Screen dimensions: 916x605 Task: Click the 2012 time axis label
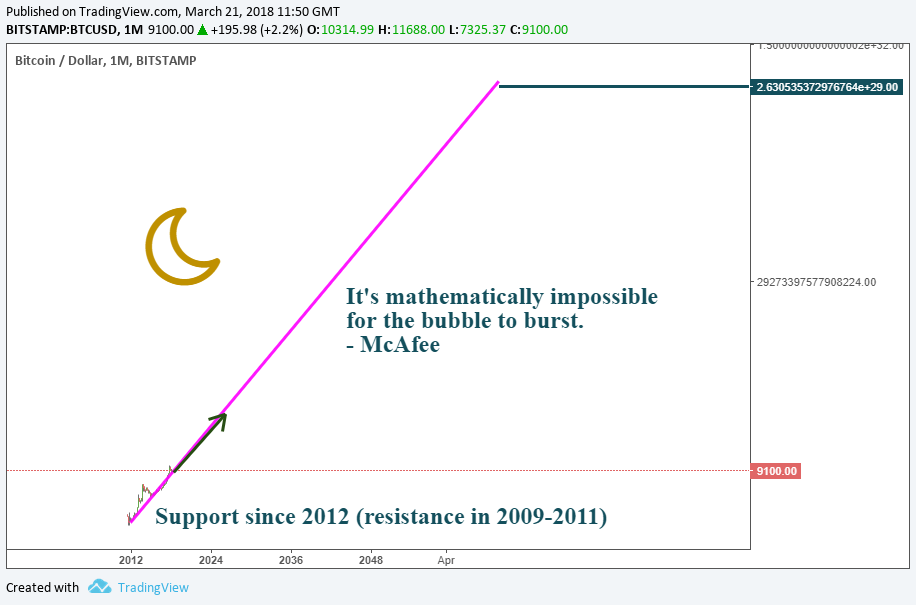[x=131, y=560]
